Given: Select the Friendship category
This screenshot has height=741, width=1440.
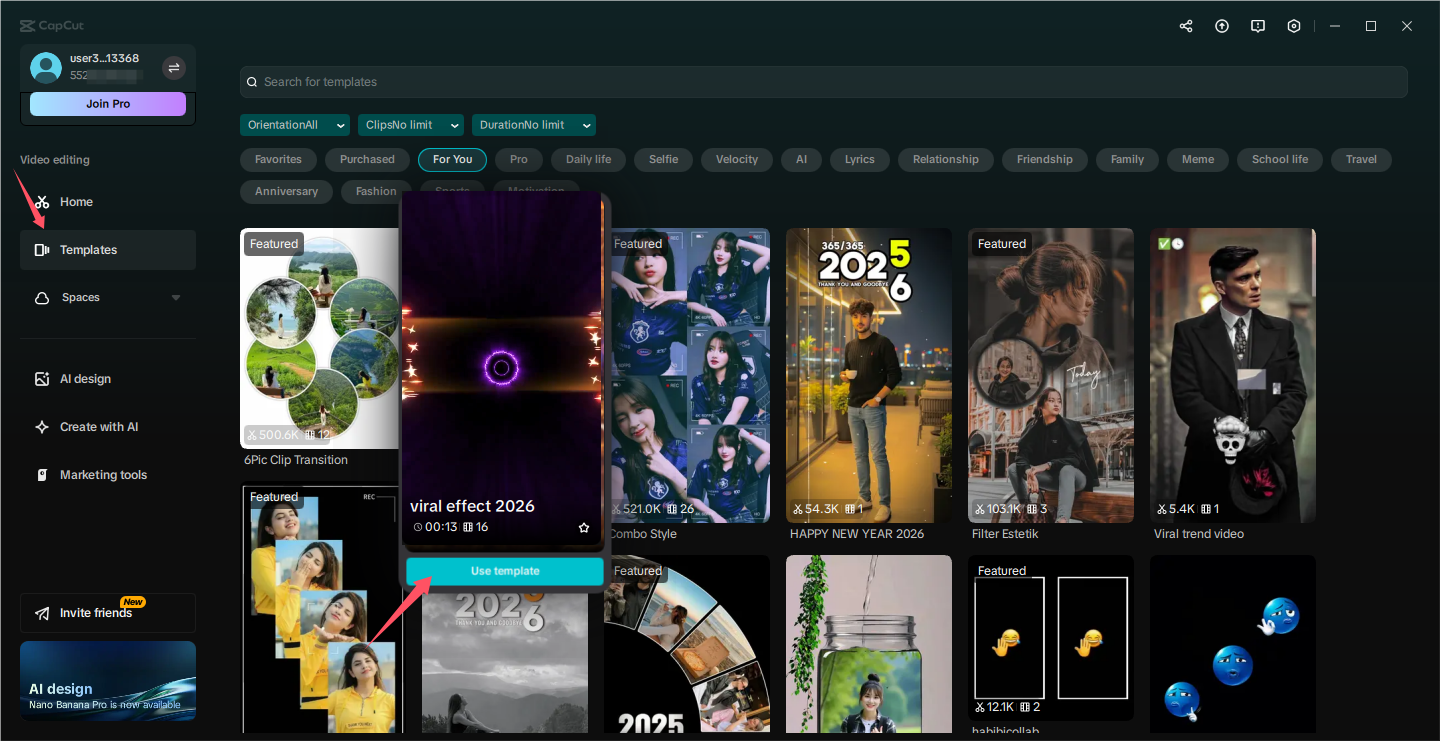Looking at the screenshot, I should [x=1045, y=159].
